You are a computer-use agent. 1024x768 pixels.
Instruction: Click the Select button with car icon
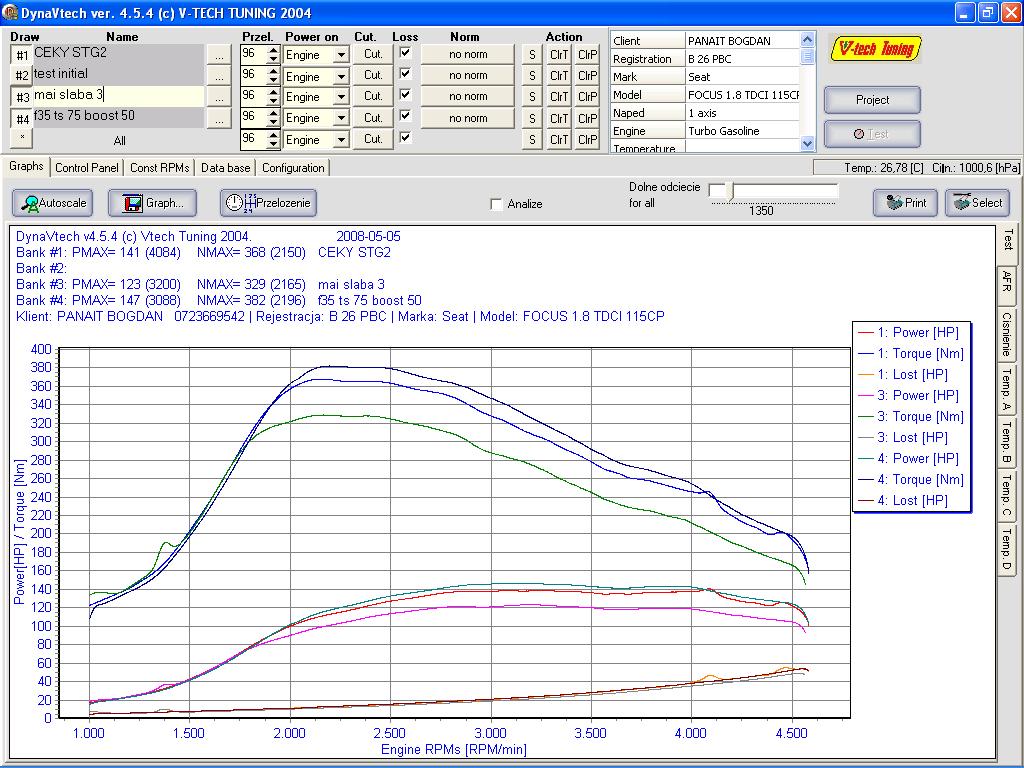[975, 203]
